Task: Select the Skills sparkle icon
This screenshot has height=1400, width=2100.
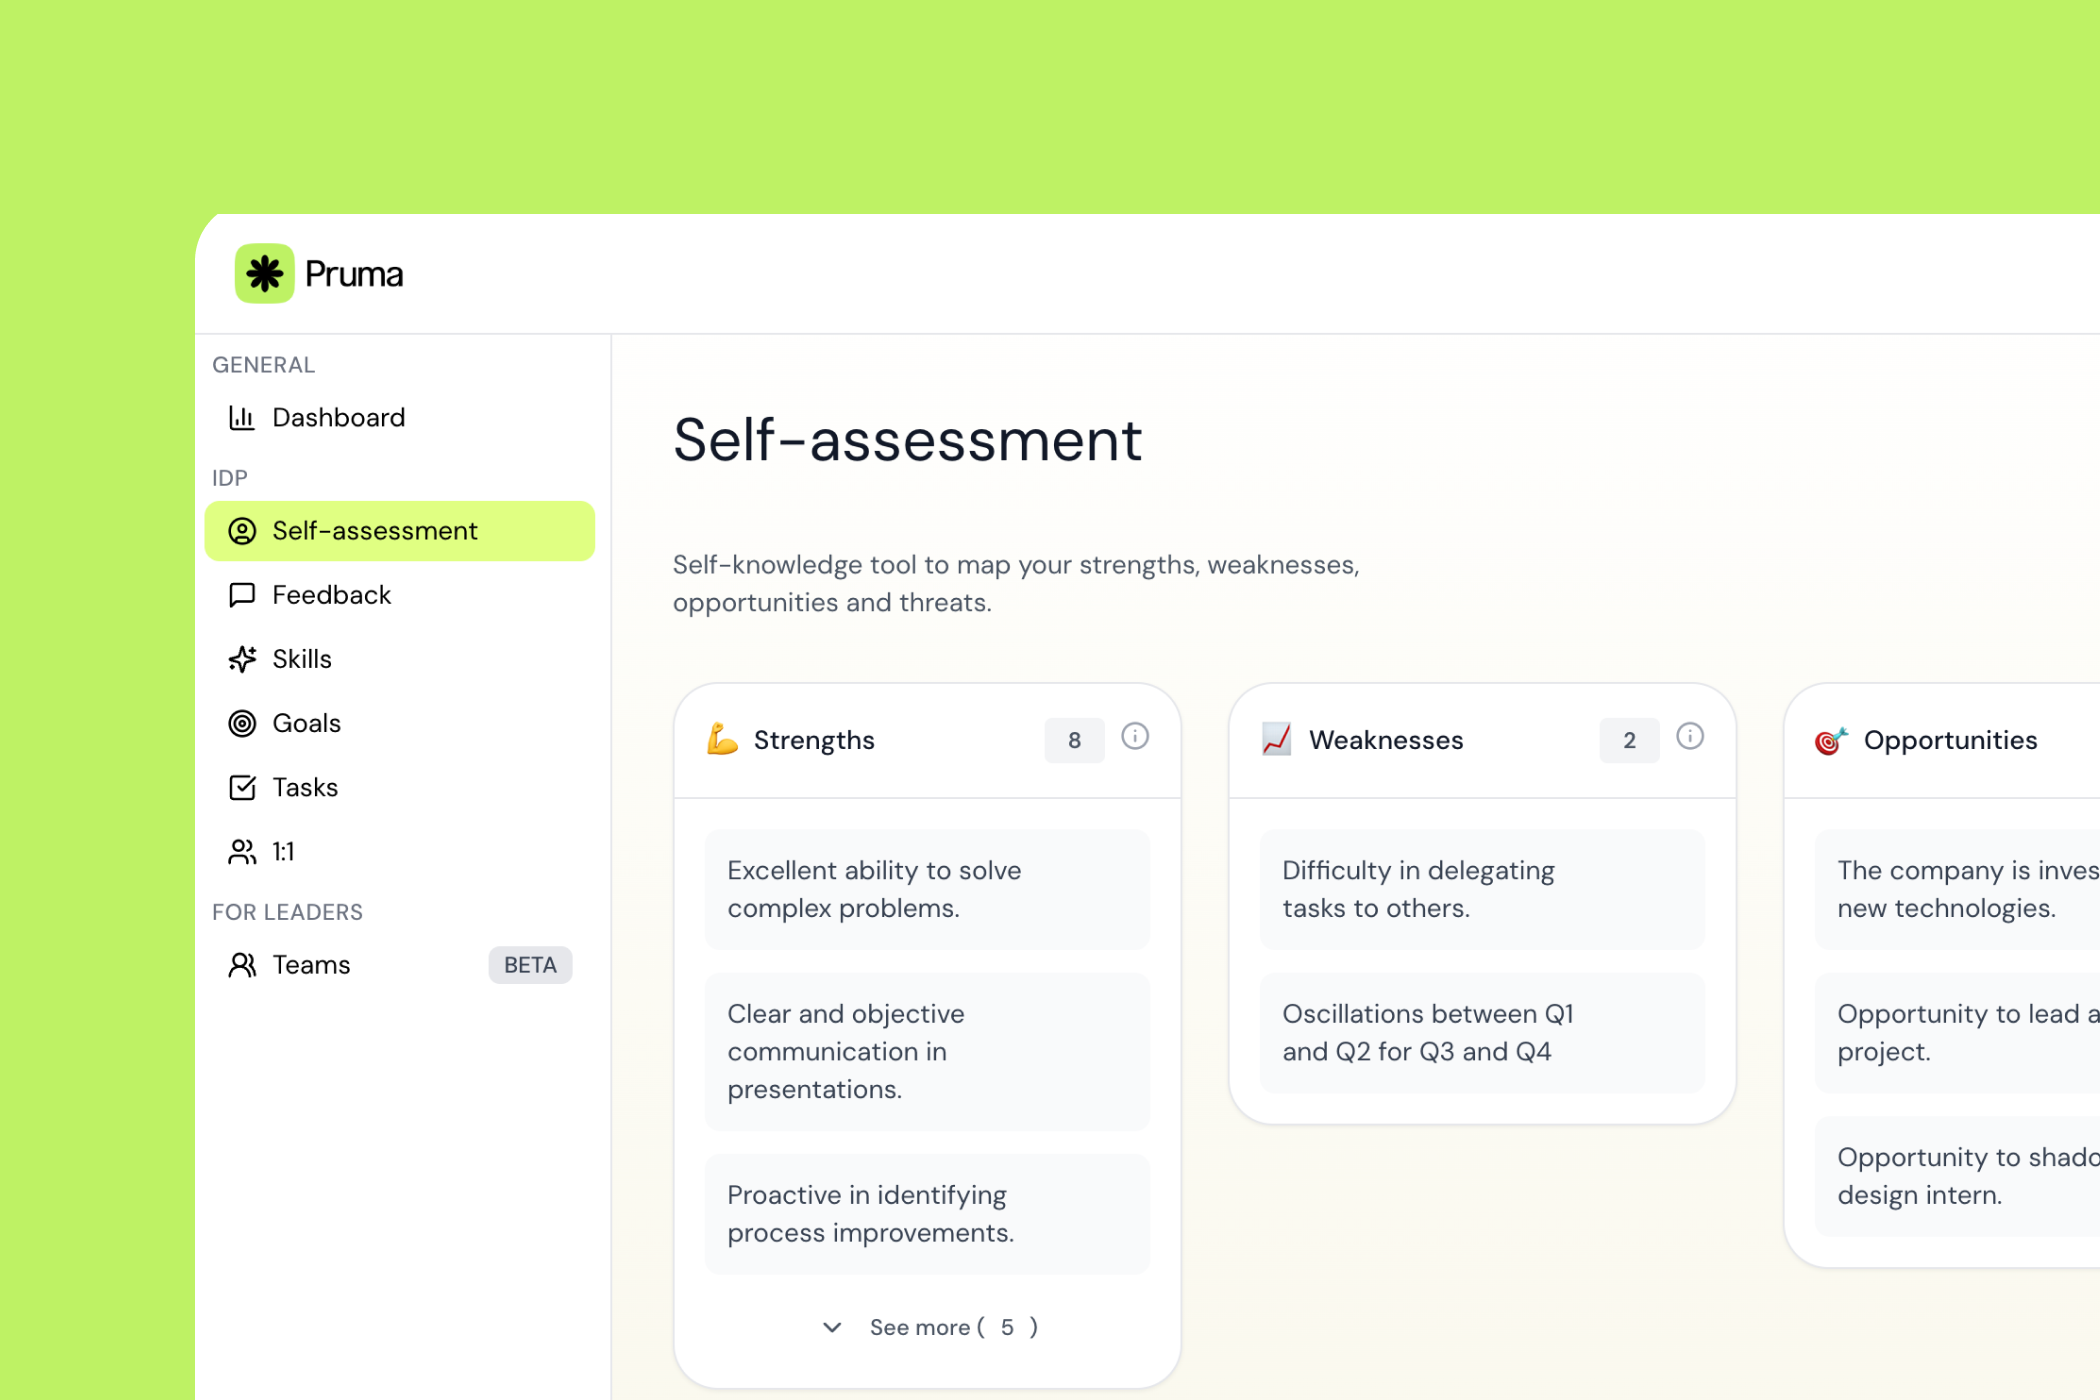Action: tap(241, 659)
